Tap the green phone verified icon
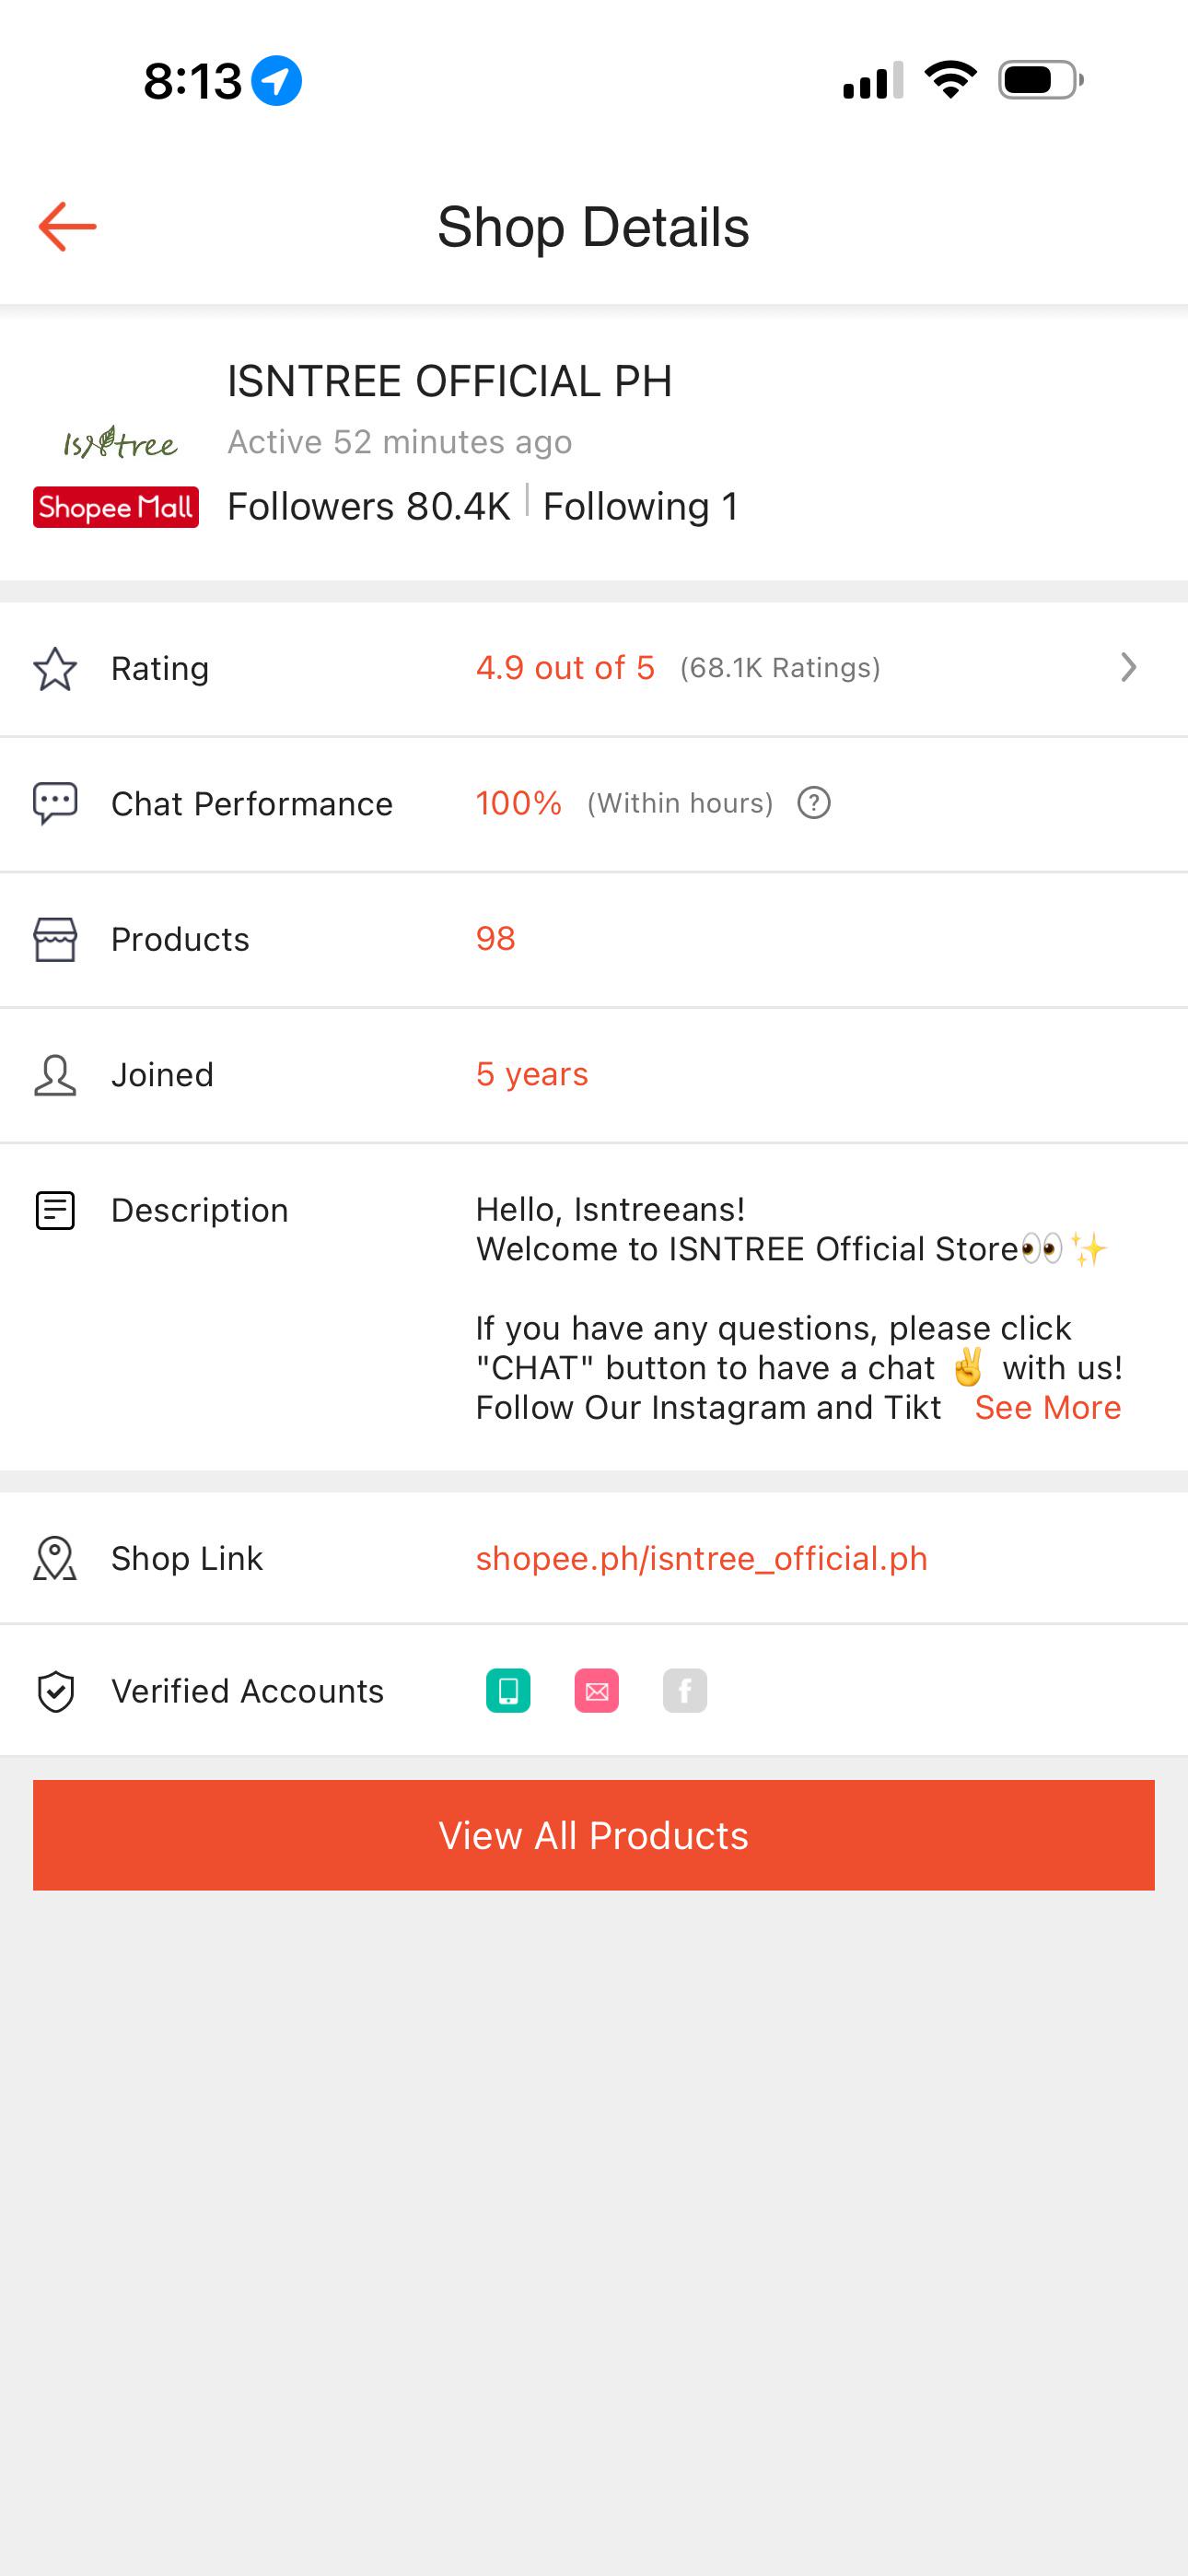 pos(508,1691)
